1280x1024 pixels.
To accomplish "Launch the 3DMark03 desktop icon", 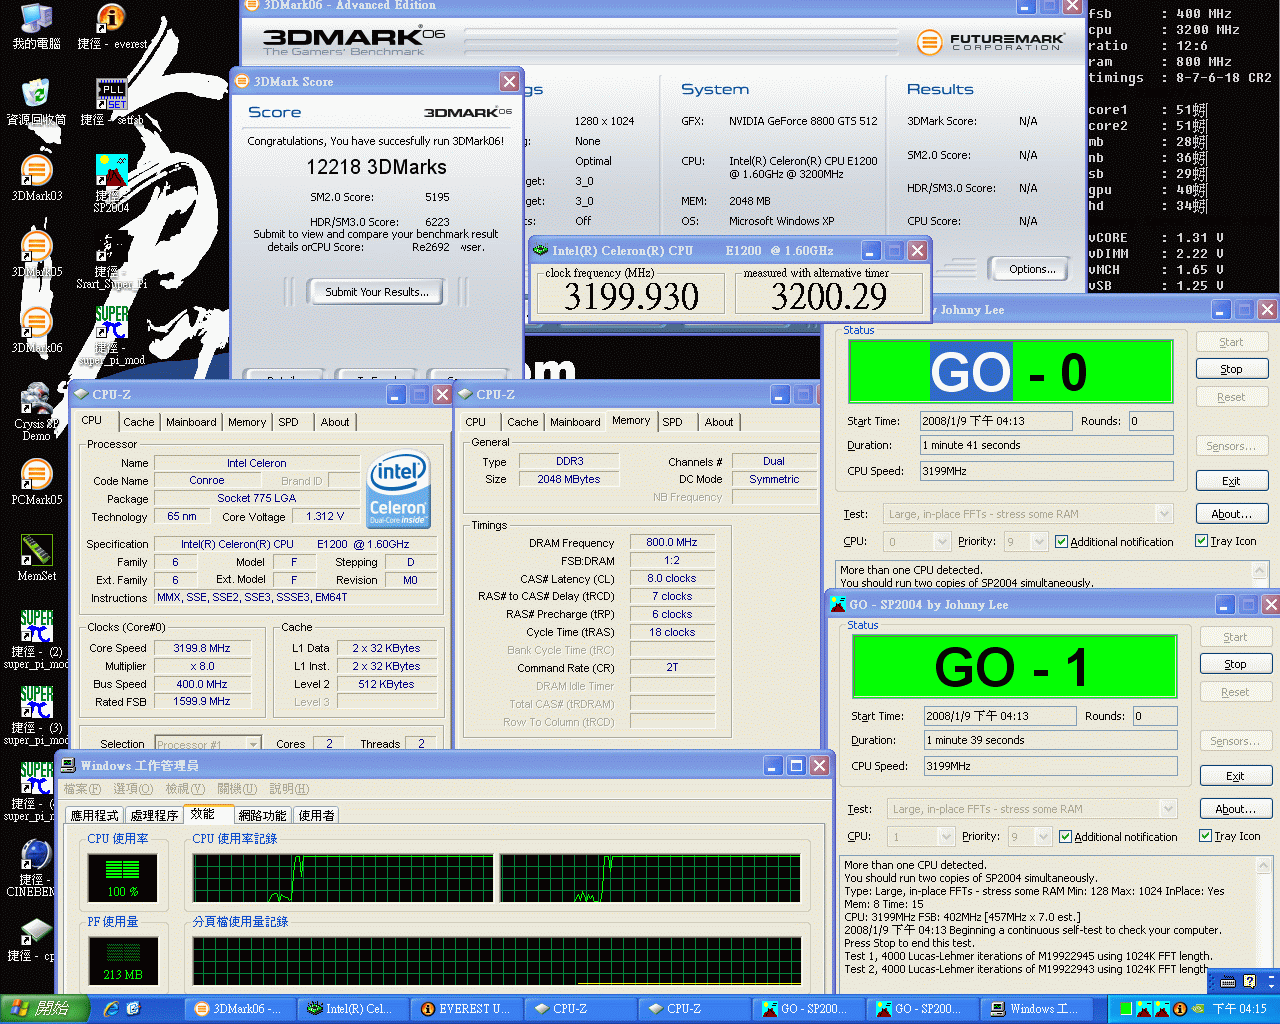I will tap(37, 178).
